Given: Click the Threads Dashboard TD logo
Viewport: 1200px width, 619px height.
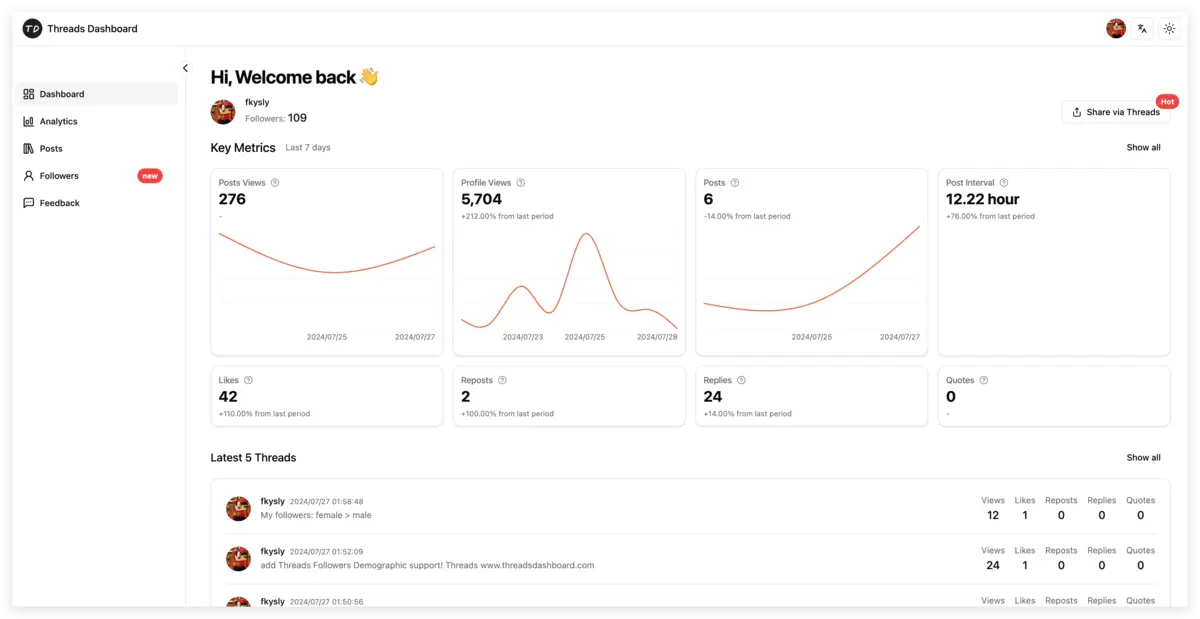Looking at the screenshot, I should (x=32, y=29).
